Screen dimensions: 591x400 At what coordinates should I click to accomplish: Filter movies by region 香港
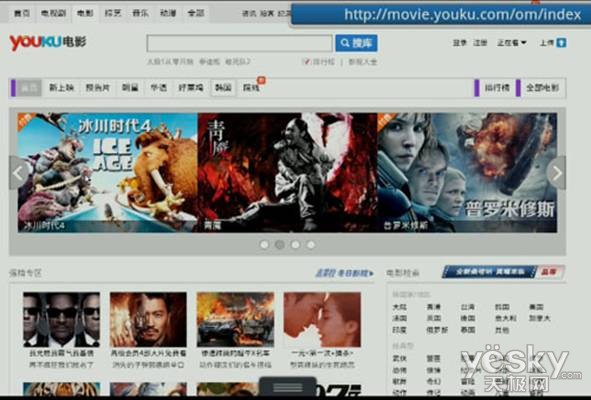click(x=433, y=307)
